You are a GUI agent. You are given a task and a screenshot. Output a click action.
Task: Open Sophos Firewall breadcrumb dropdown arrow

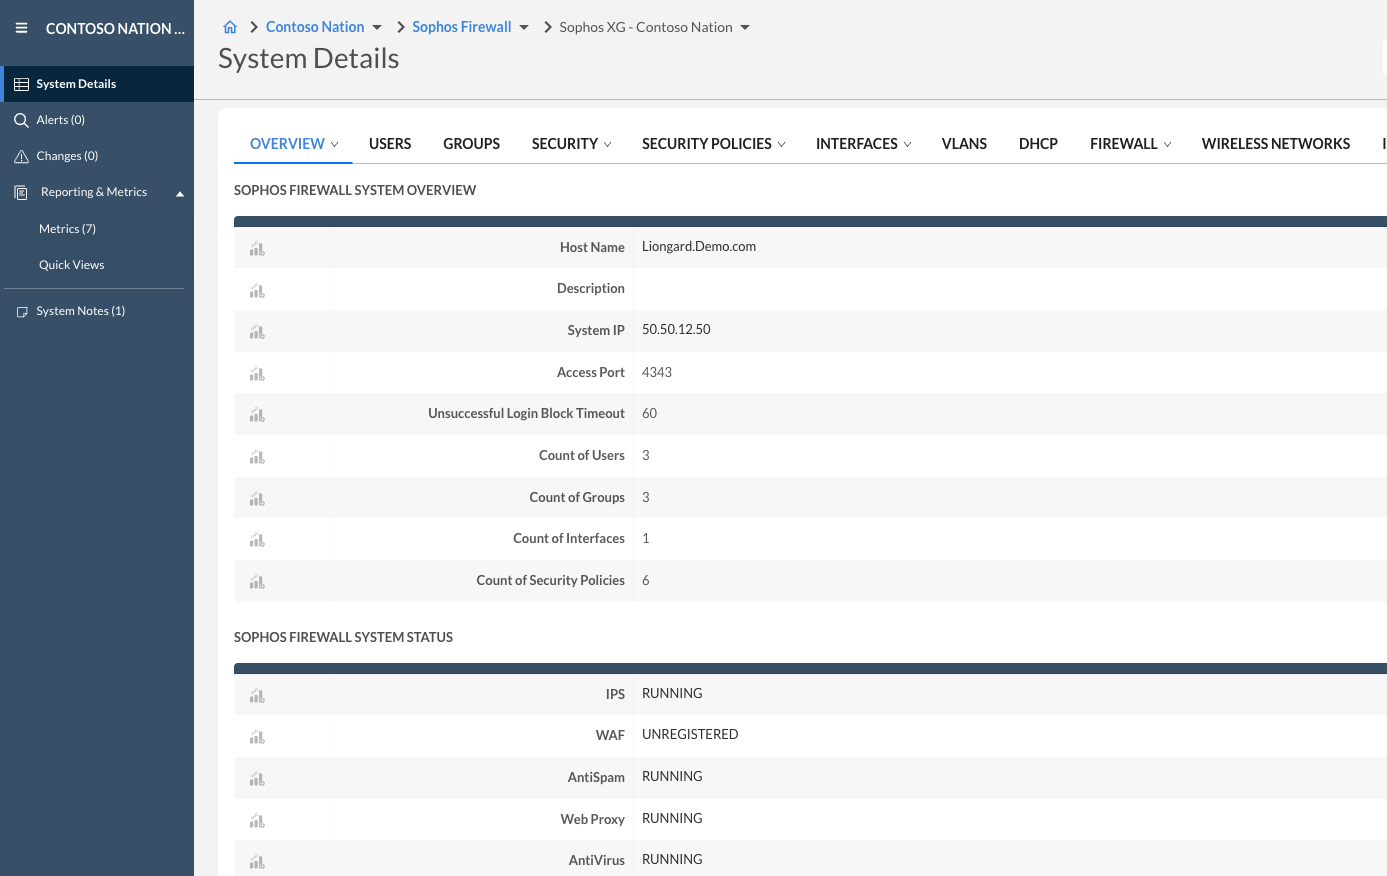click(x=524, y=28)
